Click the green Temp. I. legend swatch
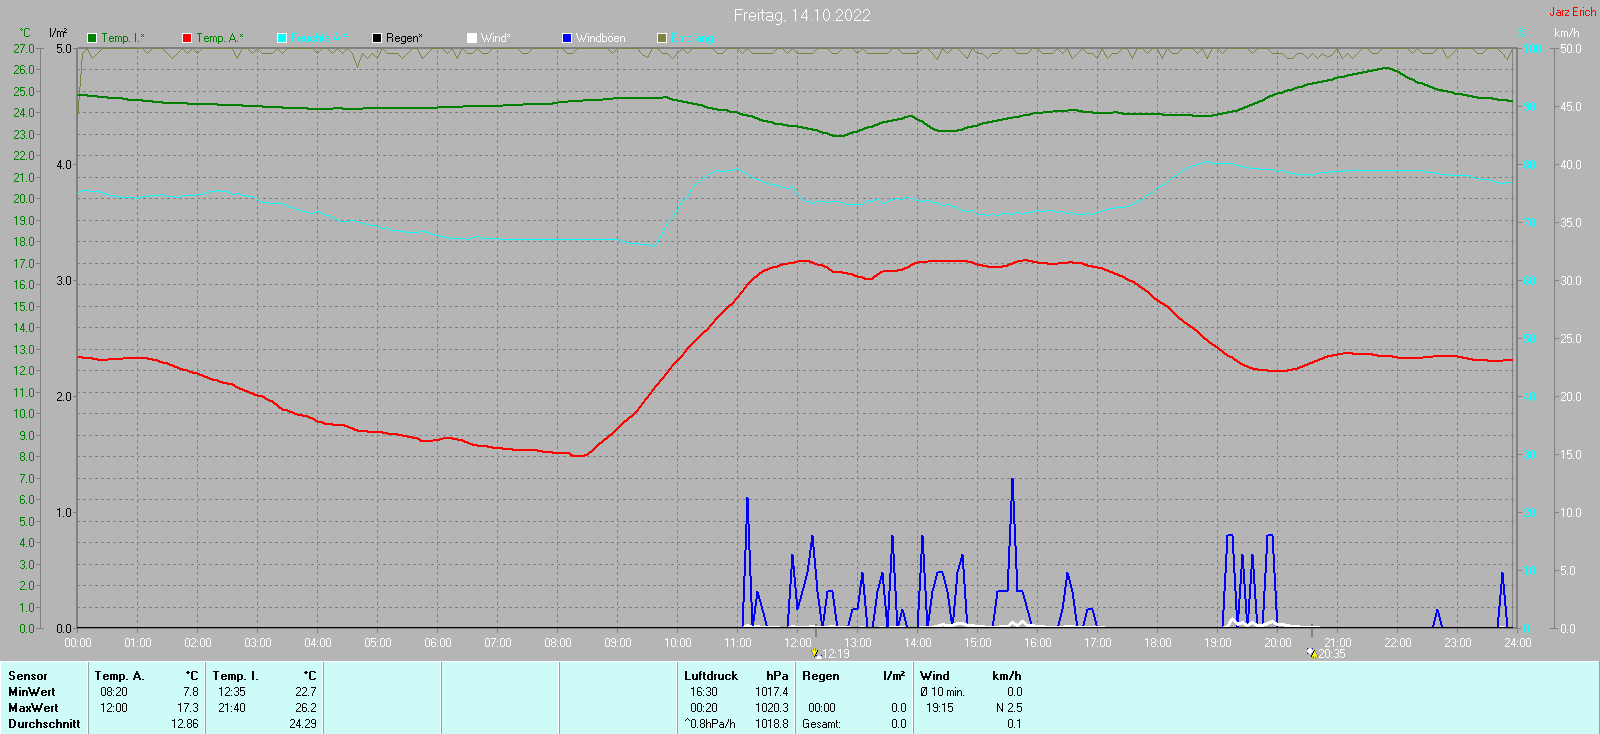This screenshot has height=734, width=1600. [92, 38]
